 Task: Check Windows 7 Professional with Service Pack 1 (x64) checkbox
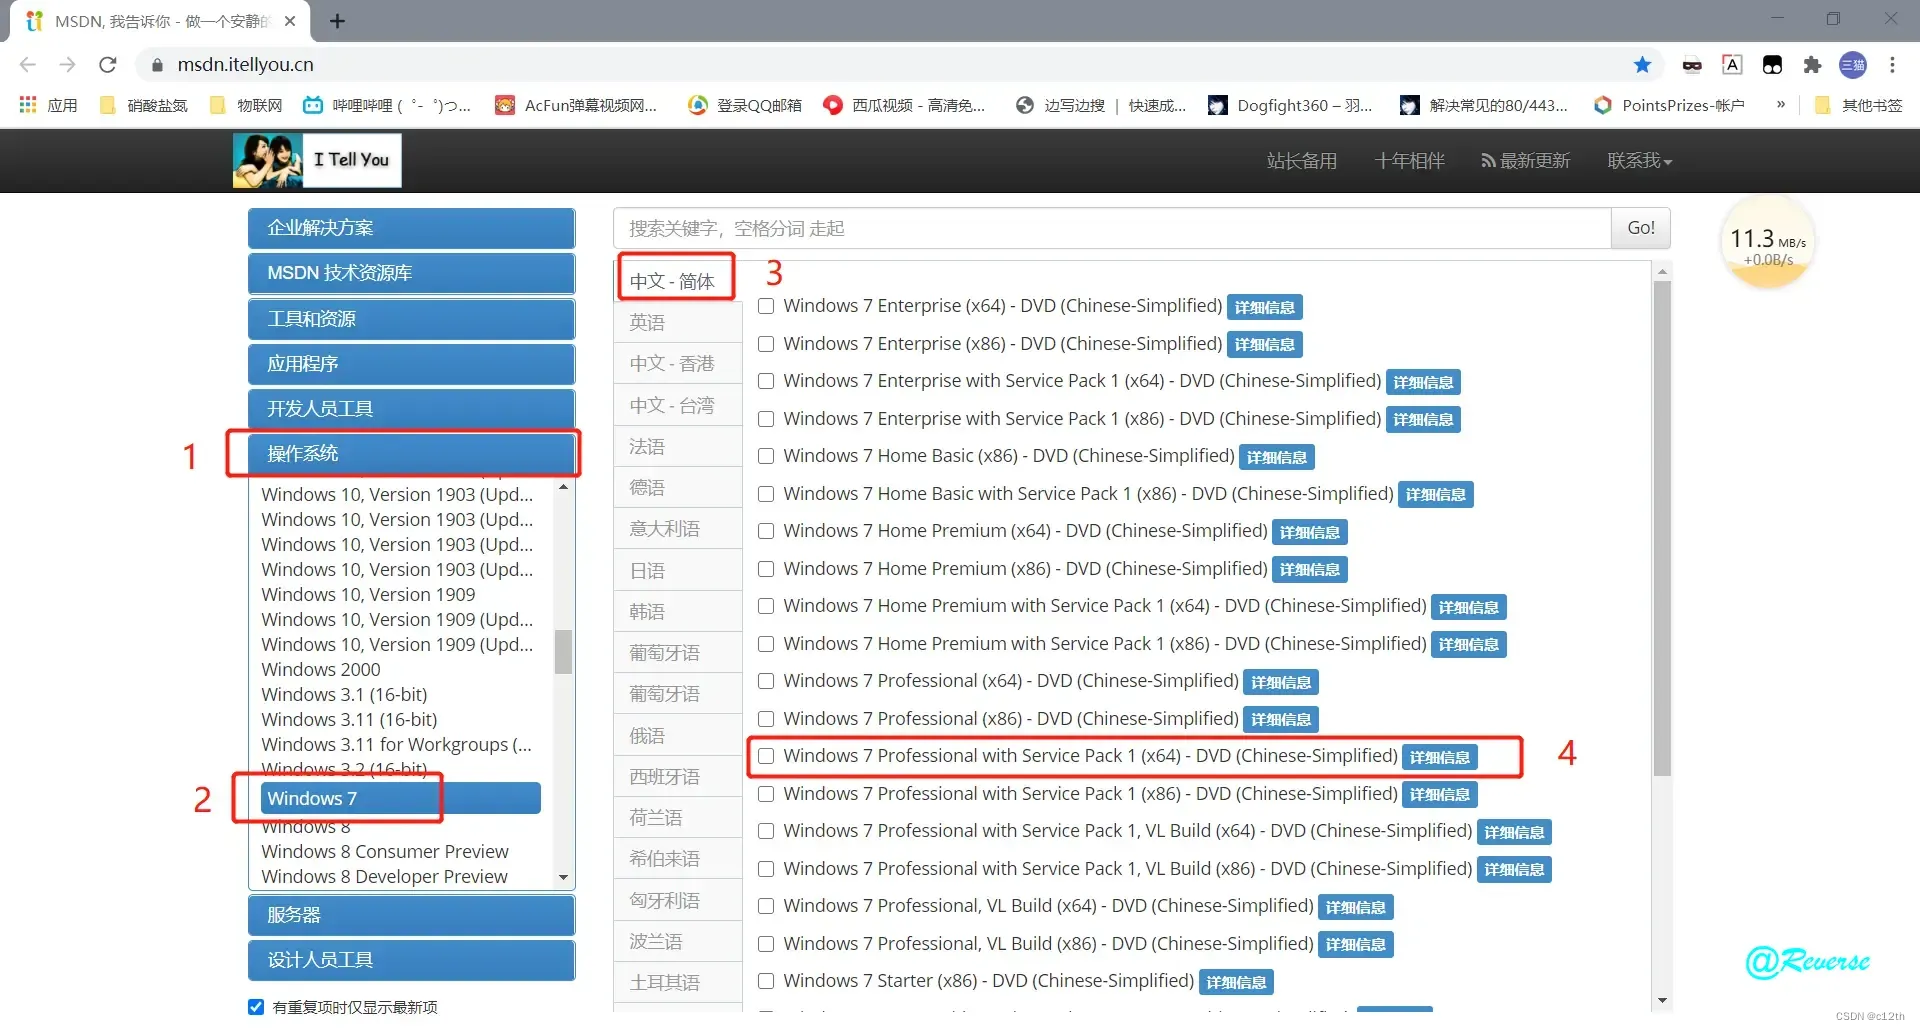pos(766,756)
